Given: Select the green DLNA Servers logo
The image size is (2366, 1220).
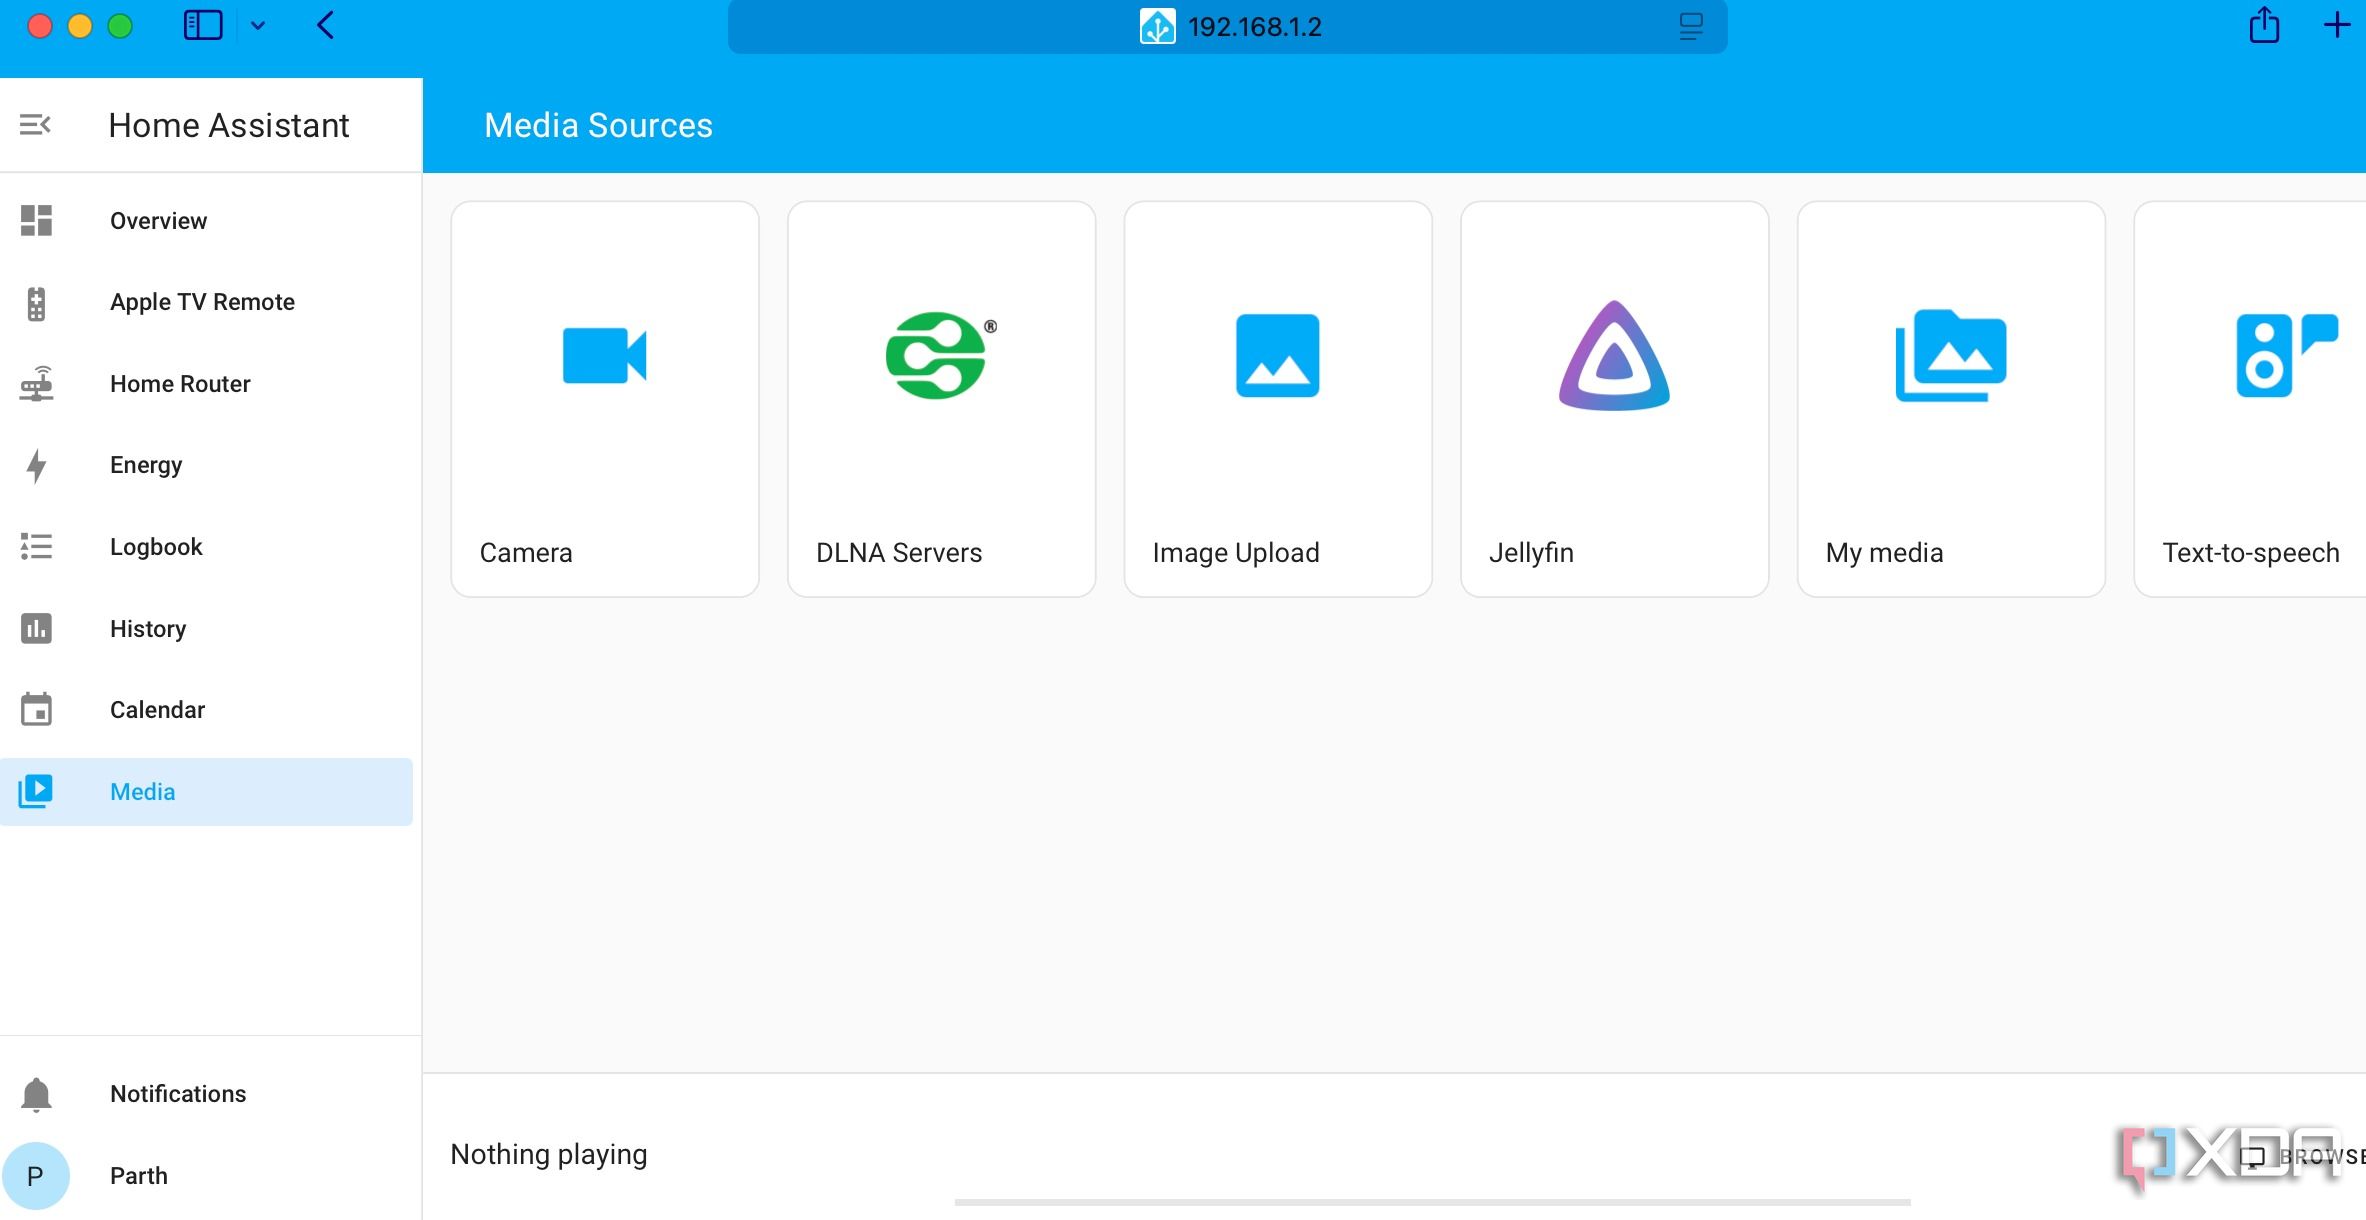Looking at the screenshot, I should [x=941, y=355].
